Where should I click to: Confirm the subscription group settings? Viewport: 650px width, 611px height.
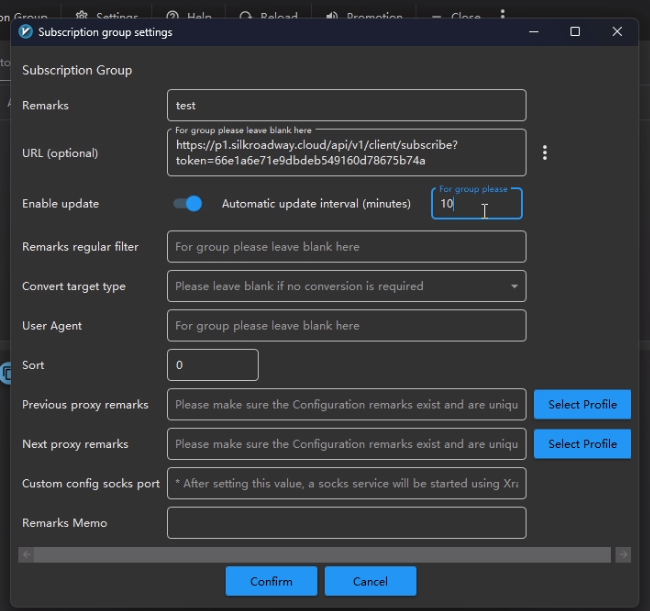(x=271, y=581)
